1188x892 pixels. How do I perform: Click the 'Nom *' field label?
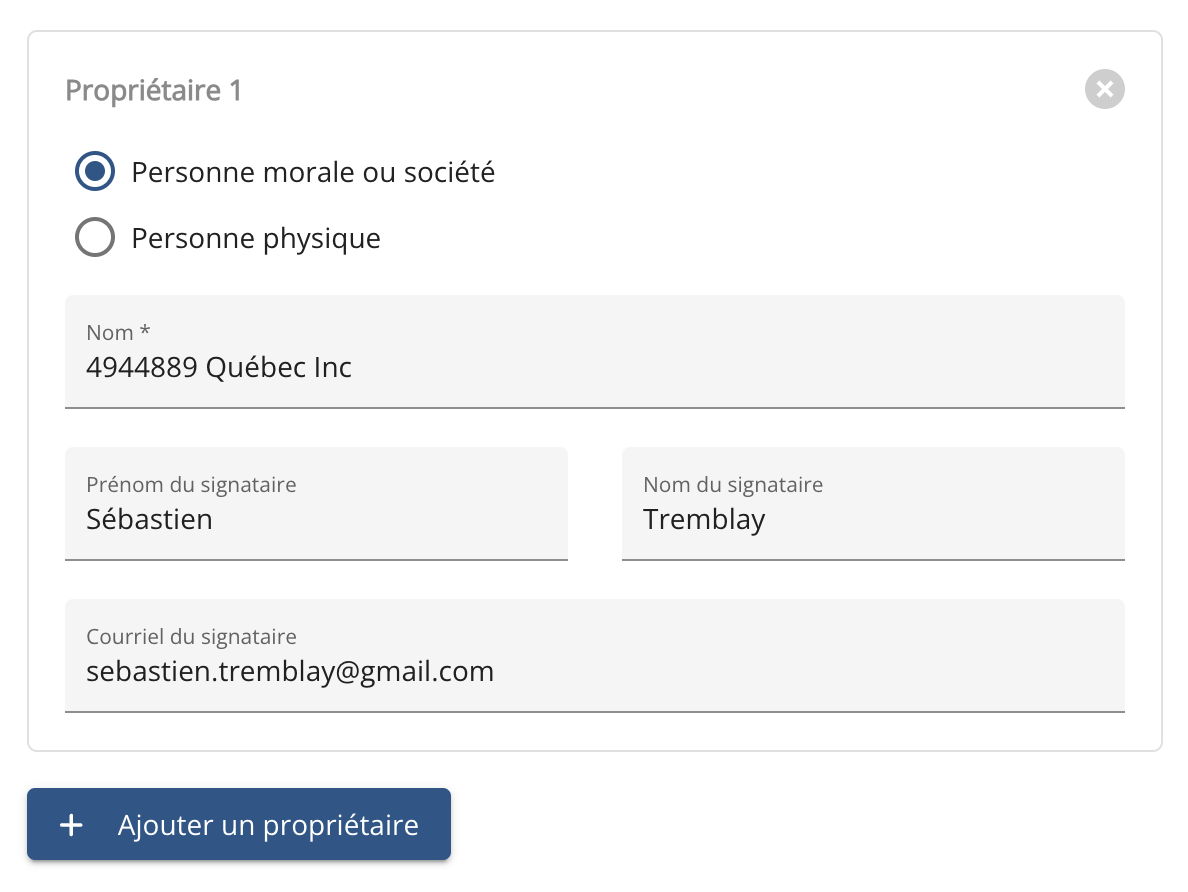[118, 333]
